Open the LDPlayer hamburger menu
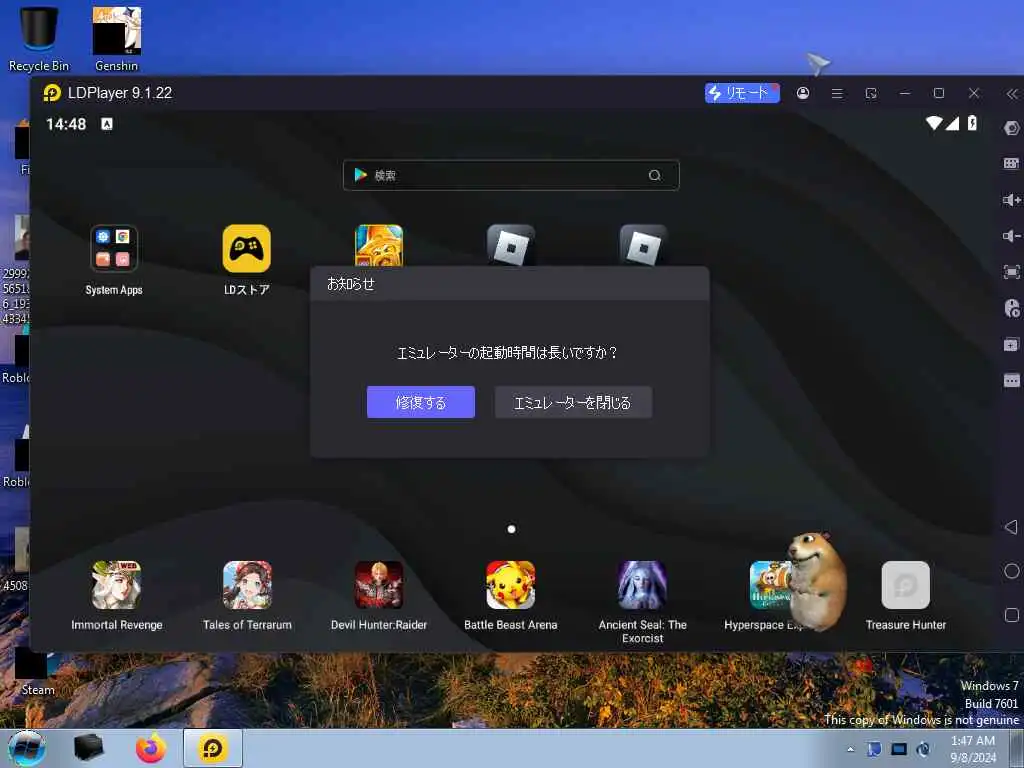The height and width of the screenshot is (768, 1024). tap(837, 93)
